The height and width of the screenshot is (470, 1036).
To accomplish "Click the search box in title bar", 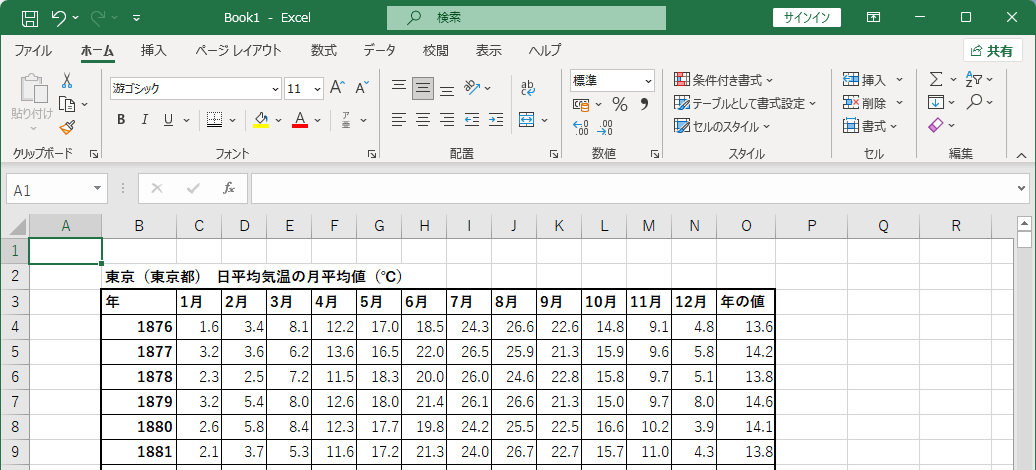I will click(x=526, y=18).
